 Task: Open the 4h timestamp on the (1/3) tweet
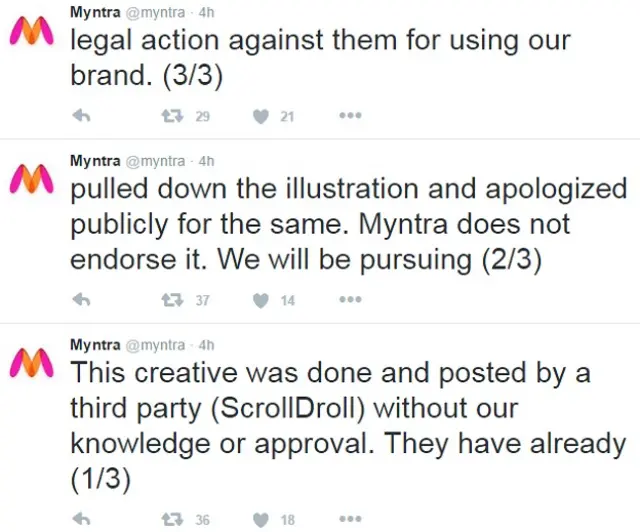point(207,345)
